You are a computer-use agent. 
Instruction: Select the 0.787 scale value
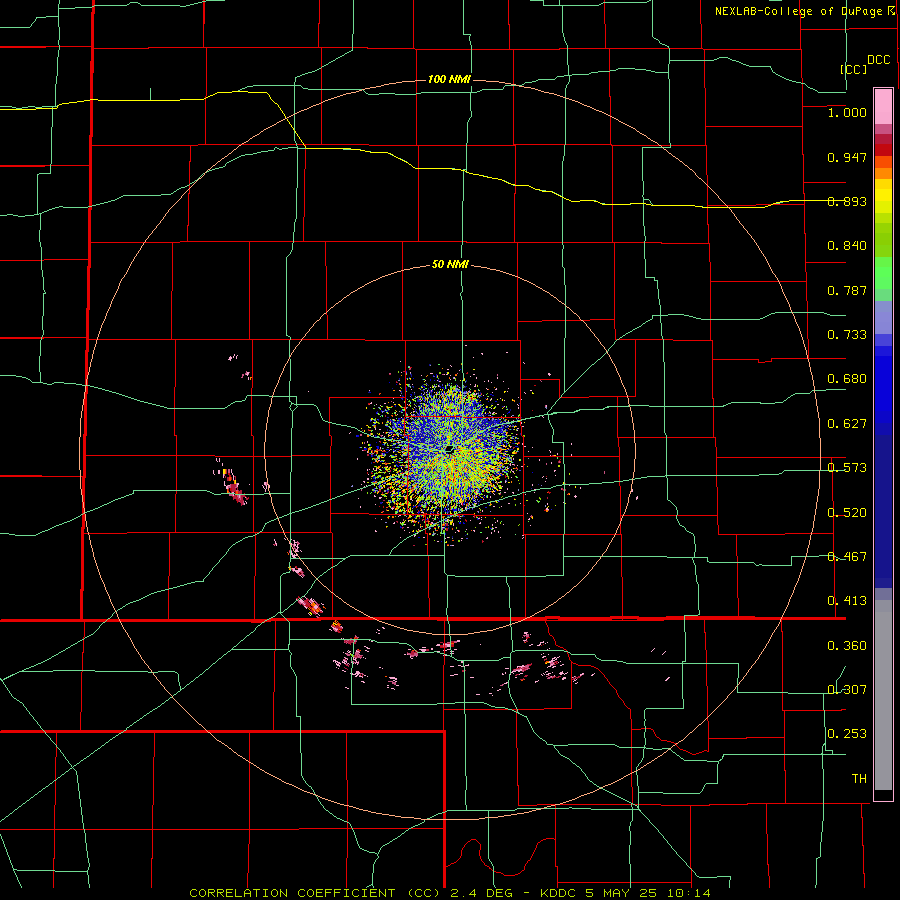click(x=847, y=290)
